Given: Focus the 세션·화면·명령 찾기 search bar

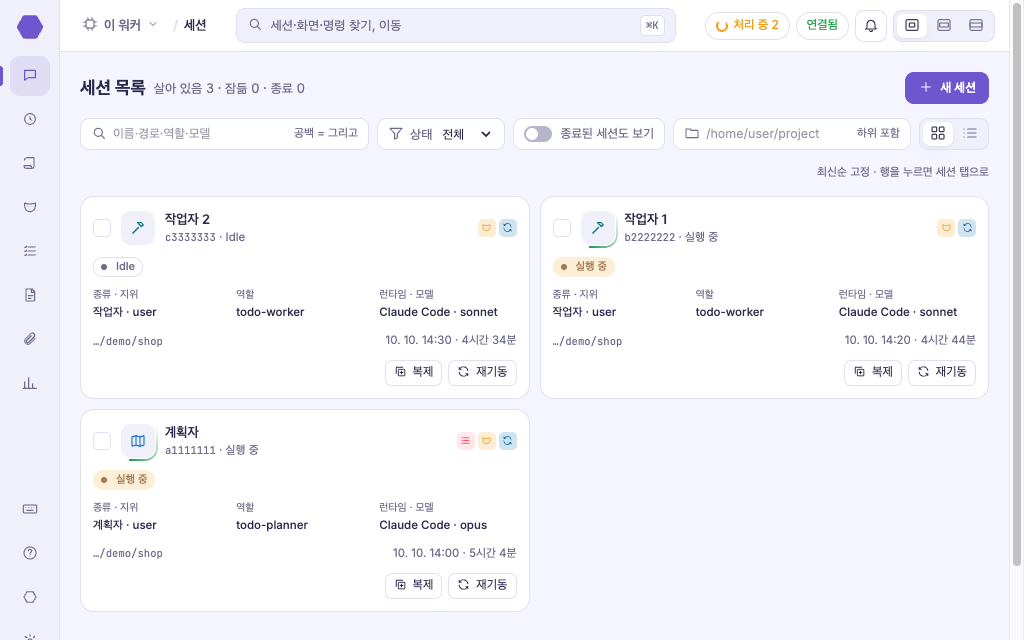Looking at the screenshot, I should (x=455, y=25).
